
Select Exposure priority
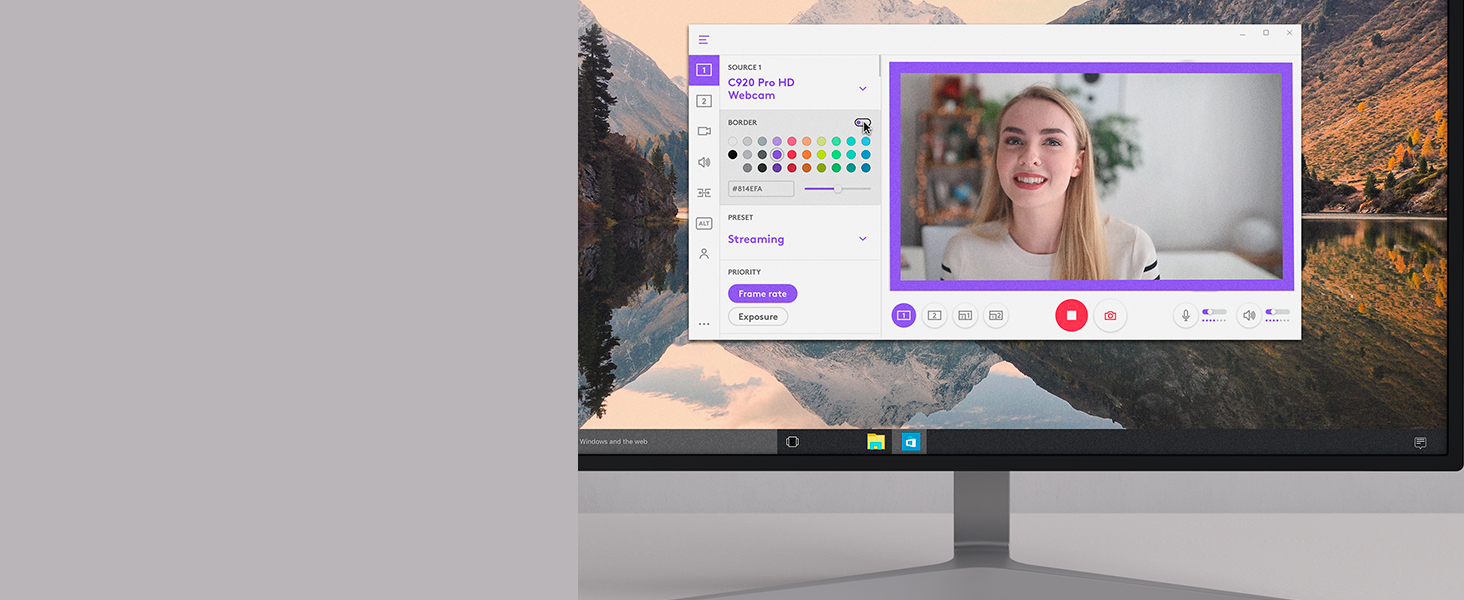[758, 317]
